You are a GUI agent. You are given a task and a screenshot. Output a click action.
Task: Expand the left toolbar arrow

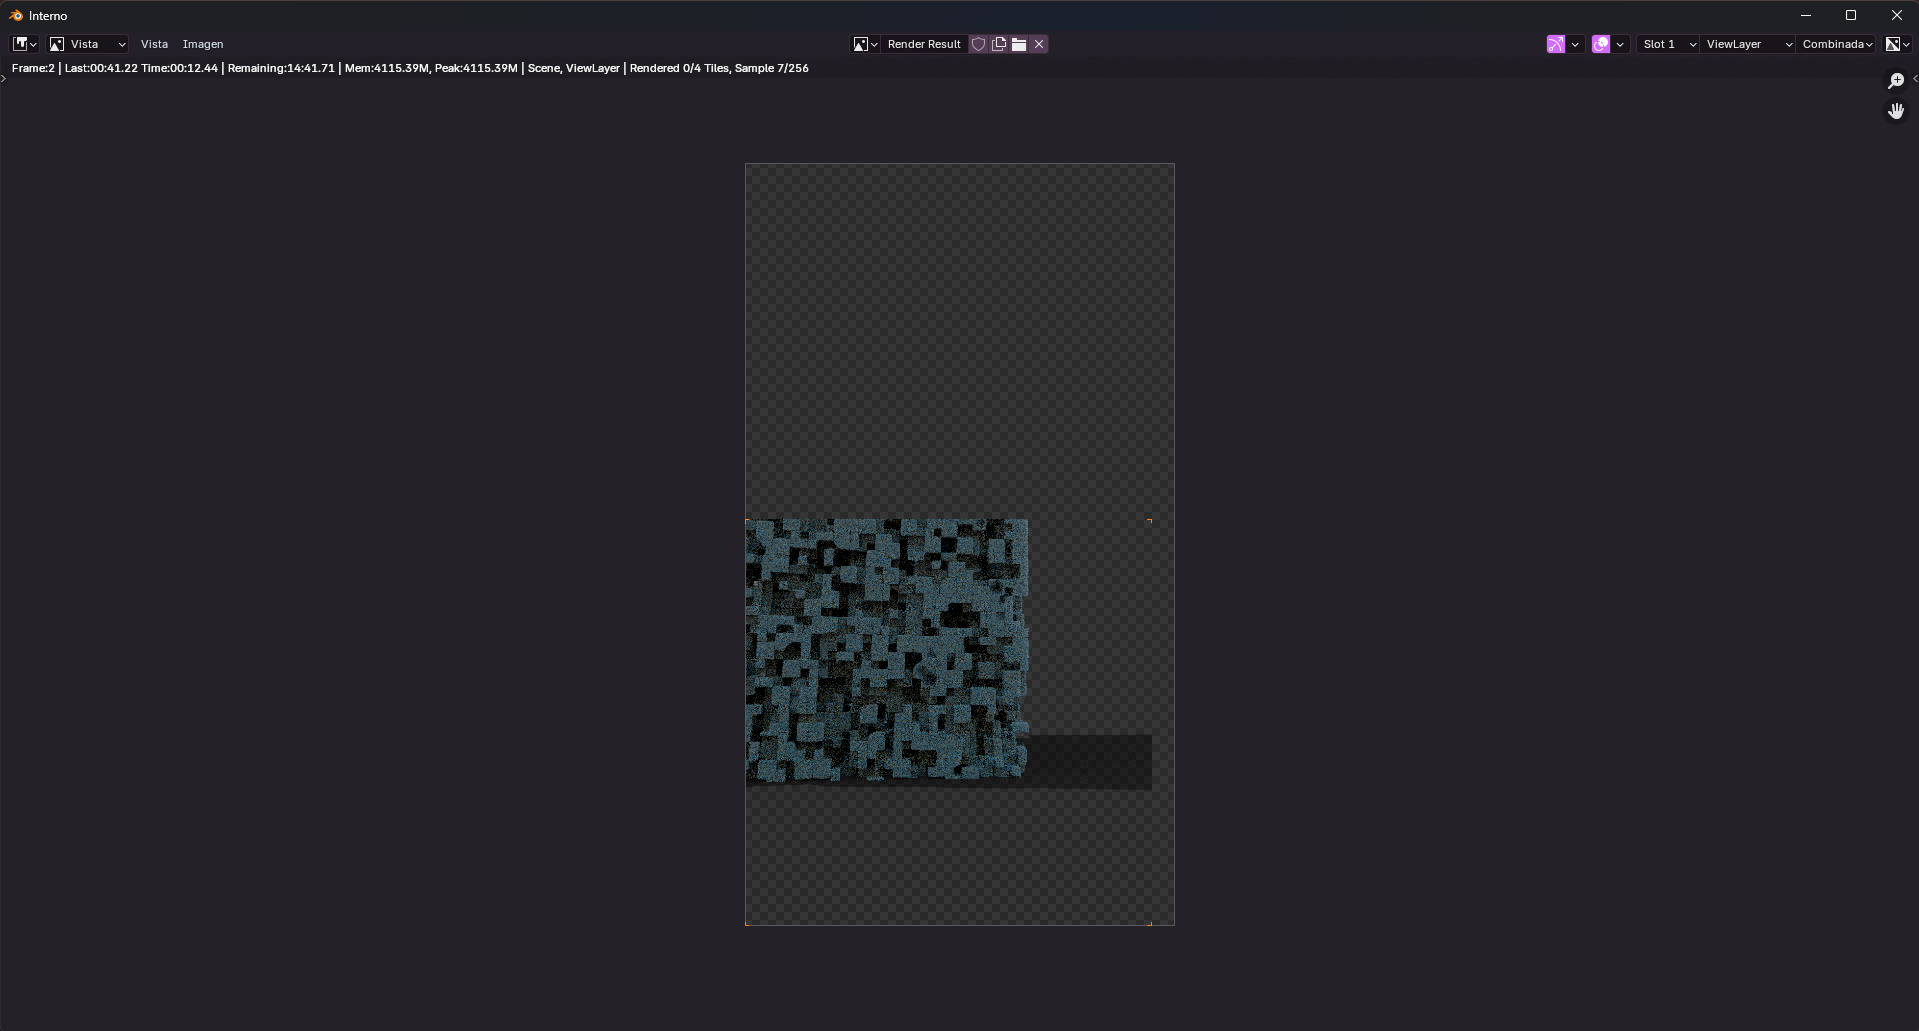(4, 78)
